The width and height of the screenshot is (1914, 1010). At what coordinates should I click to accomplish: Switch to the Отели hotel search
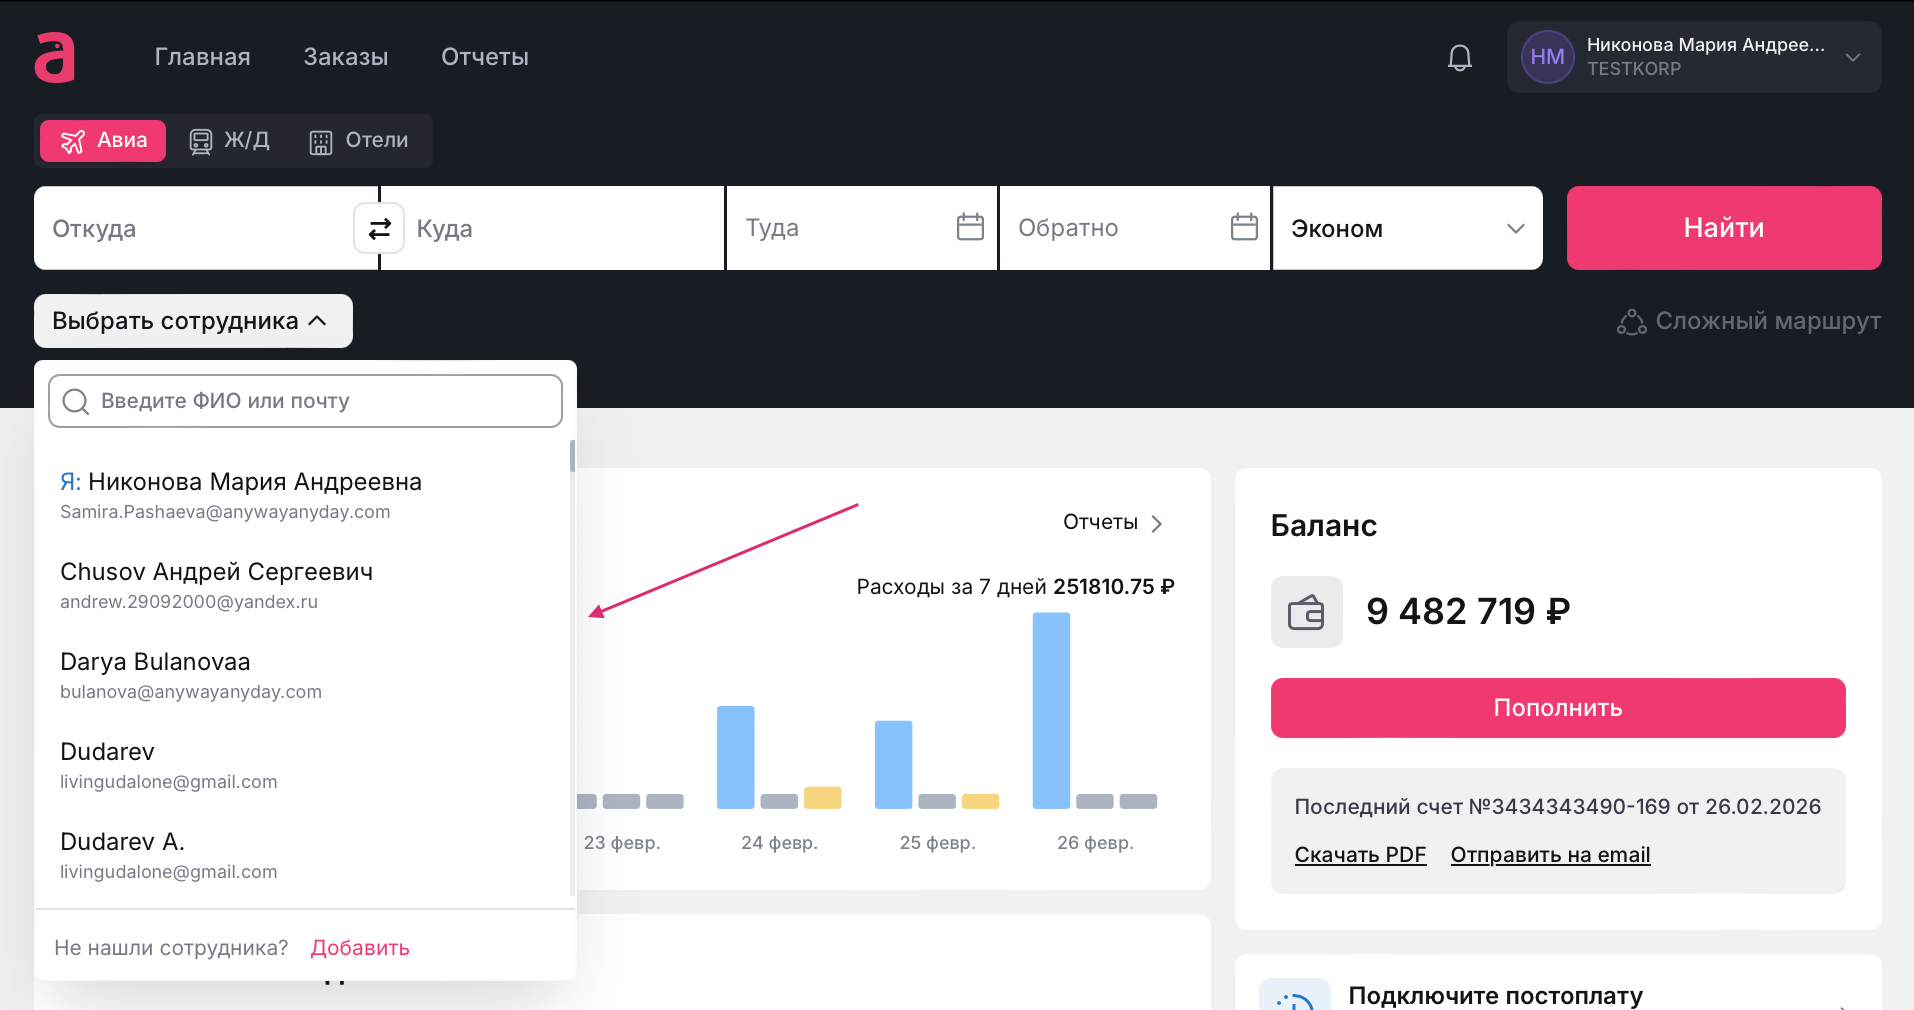[359, 141]
